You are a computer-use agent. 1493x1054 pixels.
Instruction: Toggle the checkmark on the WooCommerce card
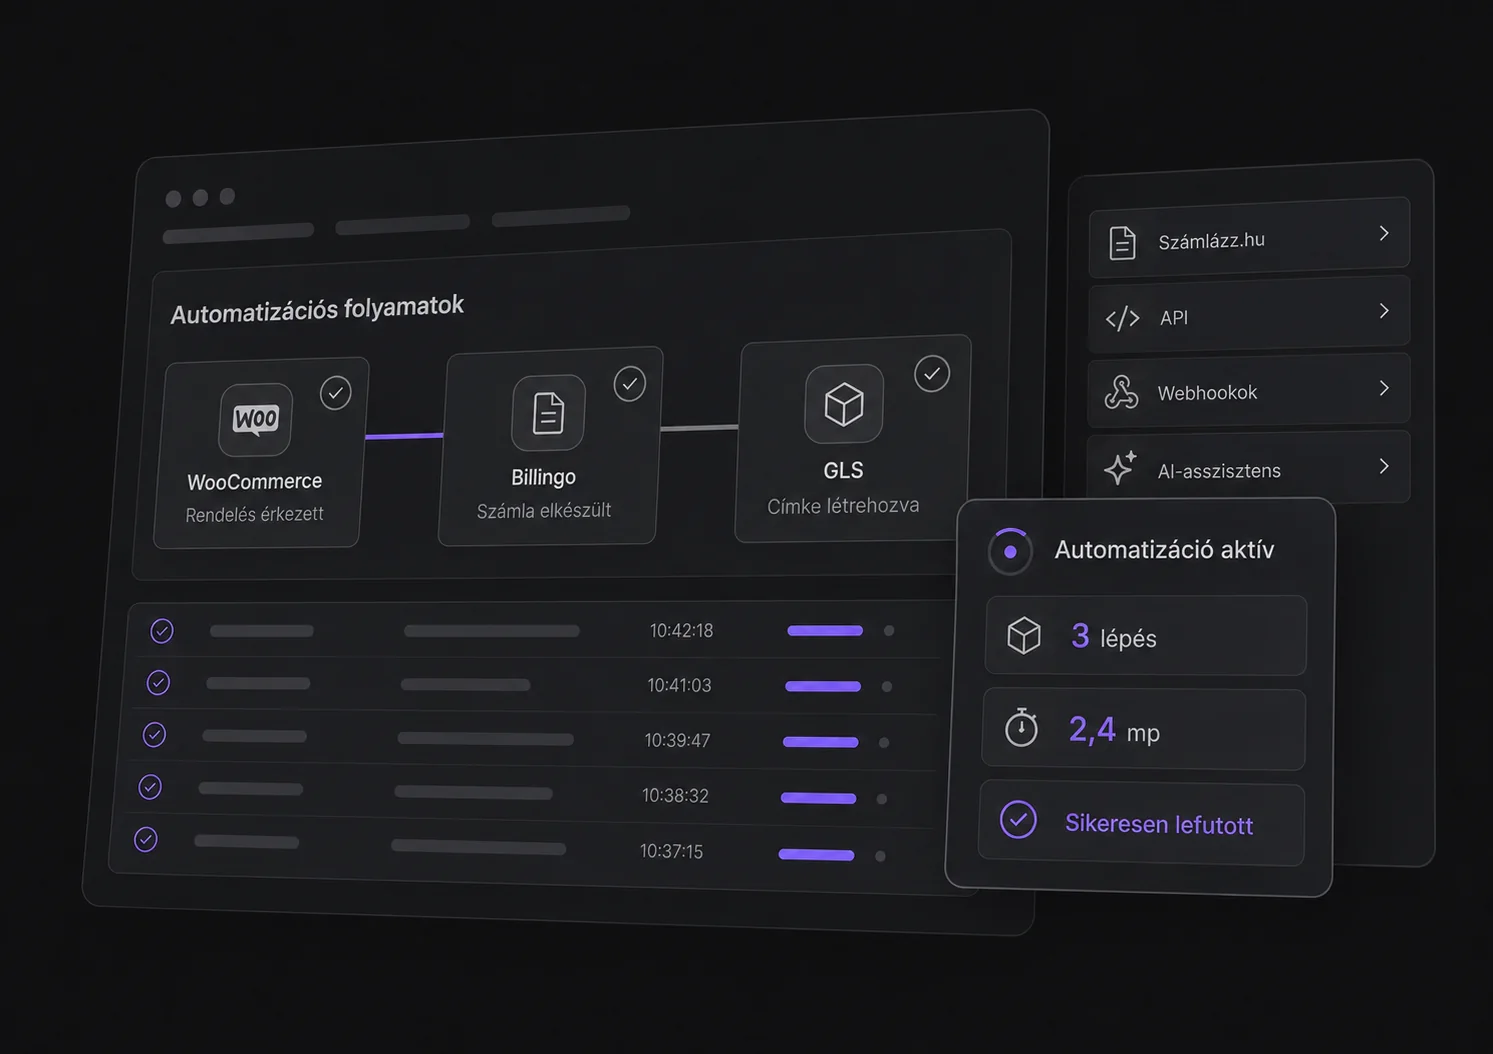(336, 393)
